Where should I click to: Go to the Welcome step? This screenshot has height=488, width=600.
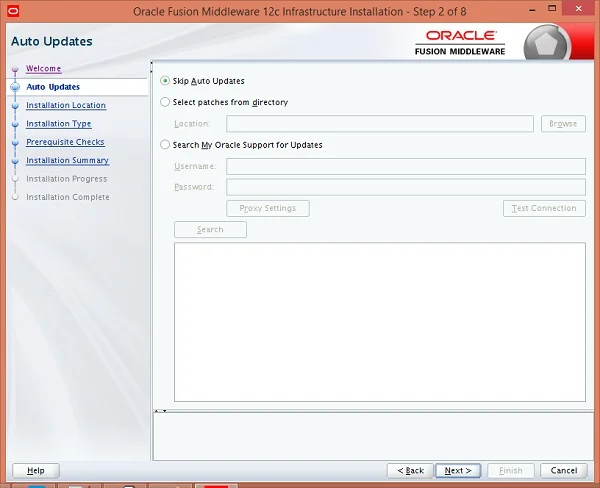[x=43, y=69]
